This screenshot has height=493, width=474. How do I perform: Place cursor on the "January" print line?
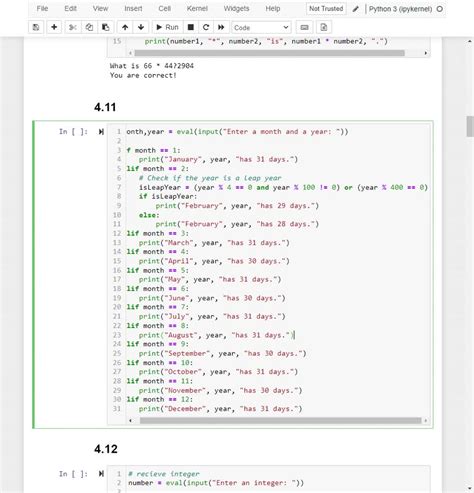(218, 159)
